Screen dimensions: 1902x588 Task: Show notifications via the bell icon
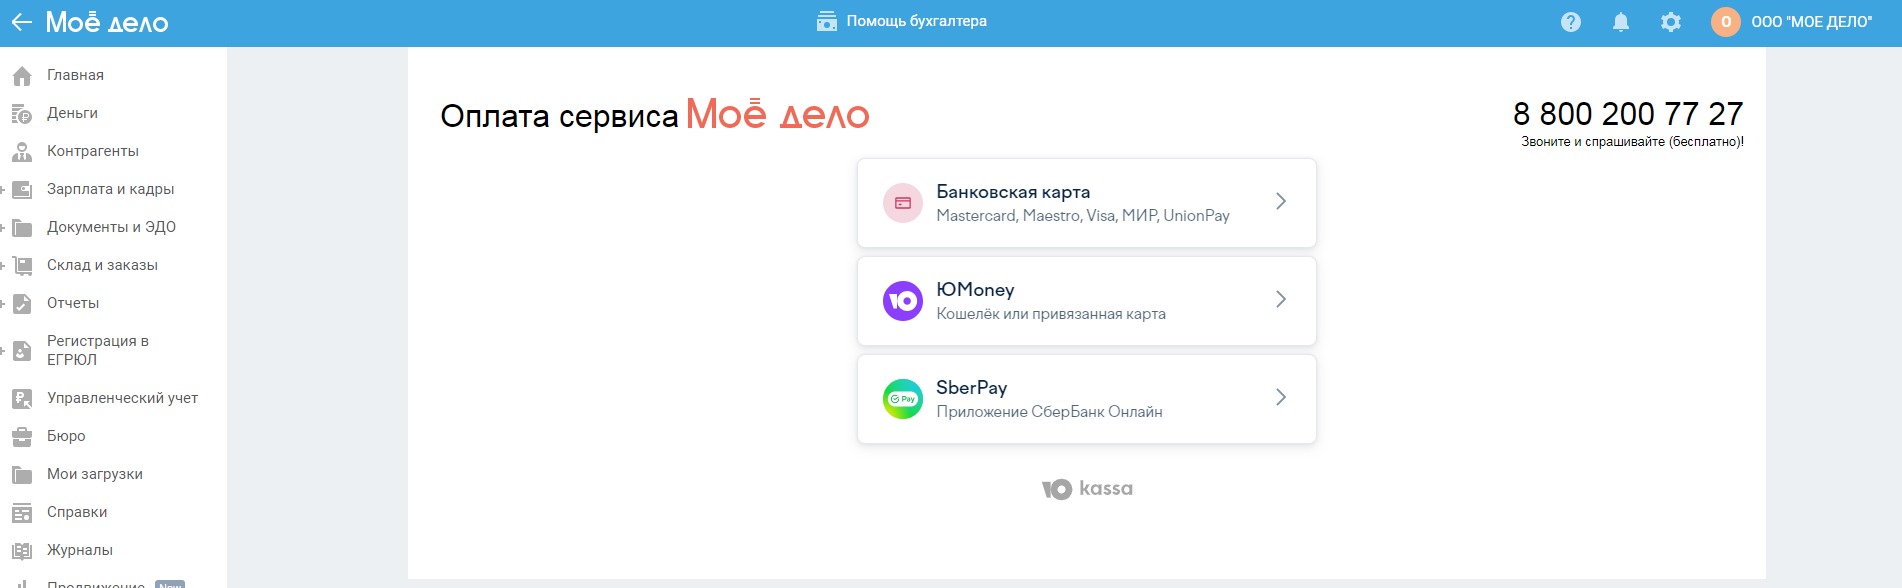tap(1621, 22)
